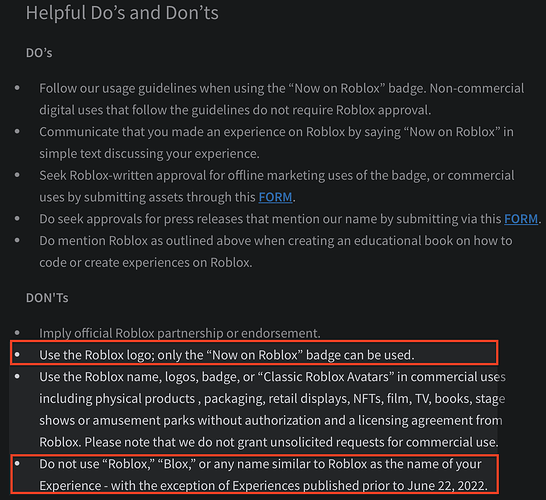Click the bullet before 'Seek Roblox-written approval'
Viewport: 546px width, 500px height.
pos(17,175)
